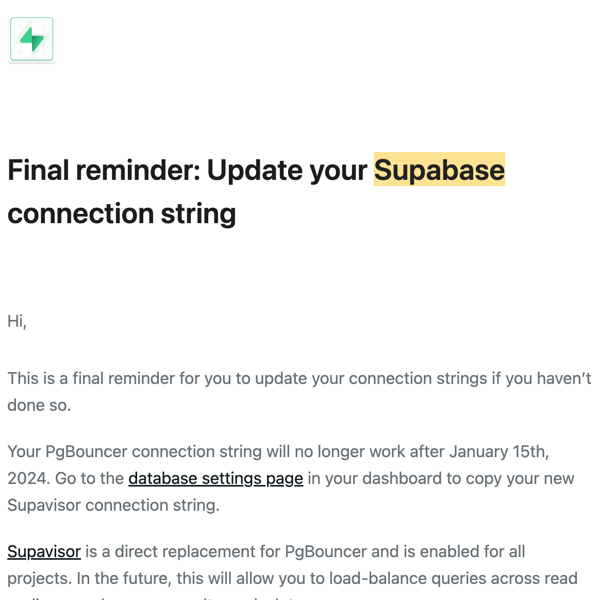Click "copy your new" text
600x600 pixels.
point(523,478)
